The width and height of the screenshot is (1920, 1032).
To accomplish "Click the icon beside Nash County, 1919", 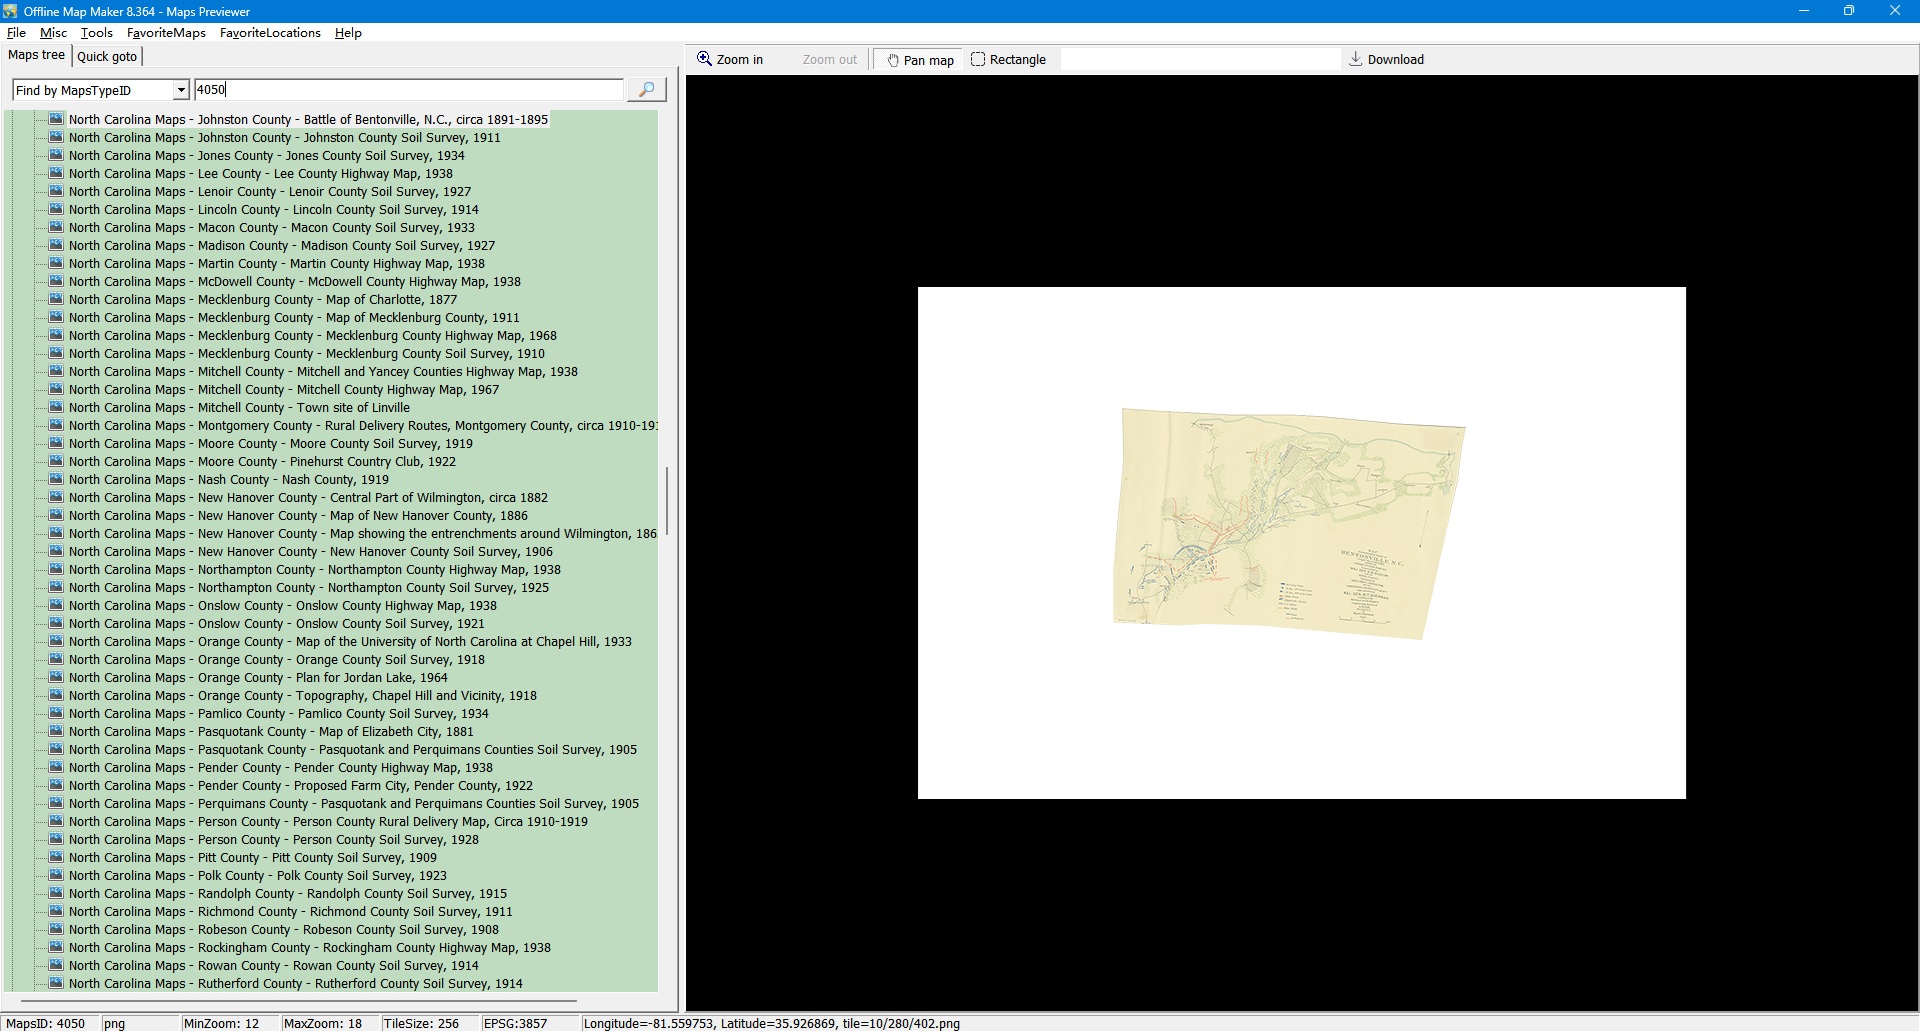I will pyautogui.click(x=57, y=480).
